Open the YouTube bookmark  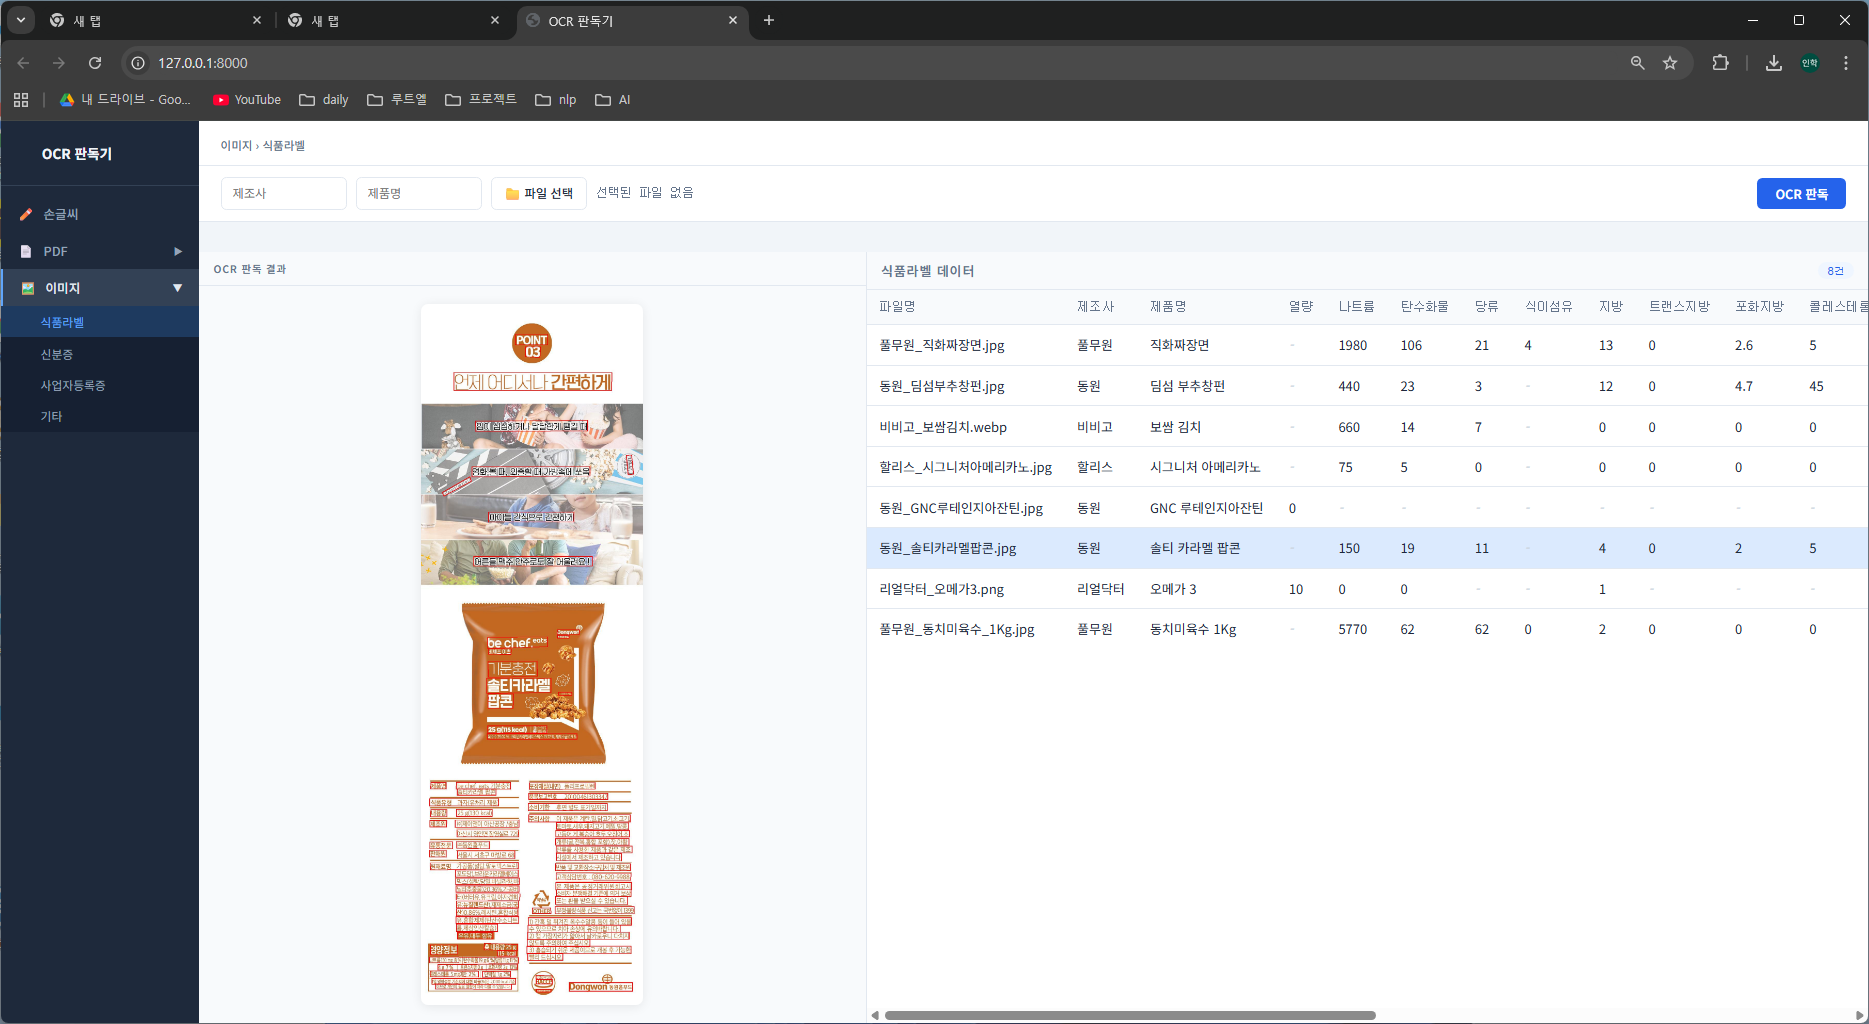tap(247, 100)
